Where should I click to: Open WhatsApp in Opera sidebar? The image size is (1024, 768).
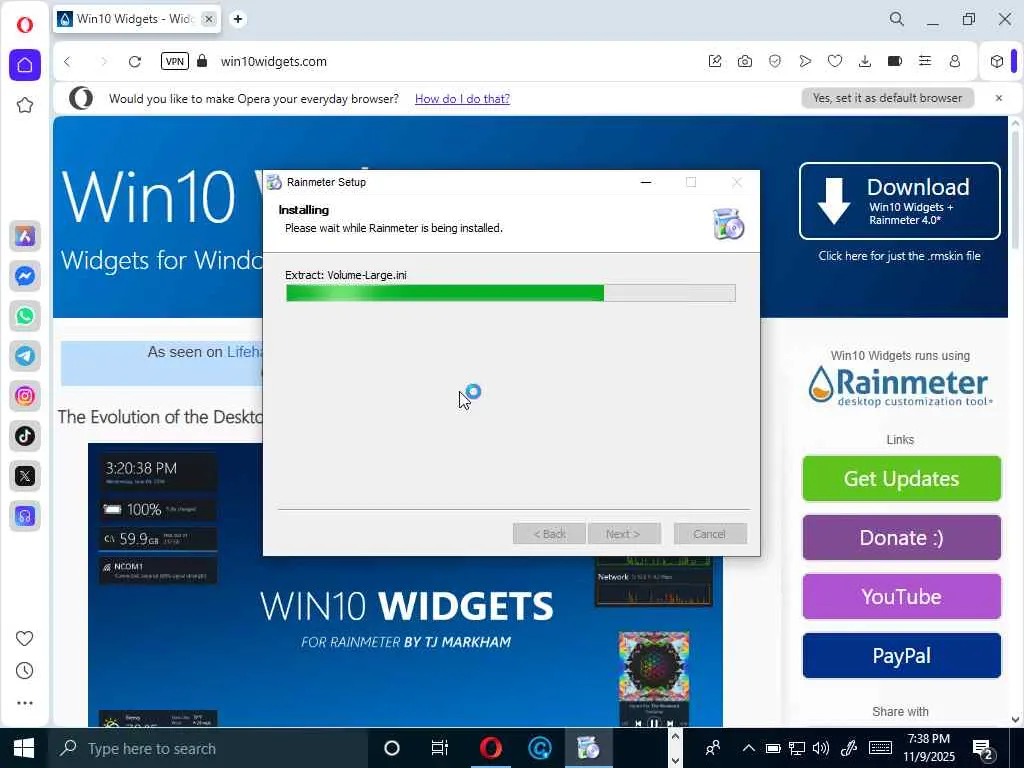(25, 316)
